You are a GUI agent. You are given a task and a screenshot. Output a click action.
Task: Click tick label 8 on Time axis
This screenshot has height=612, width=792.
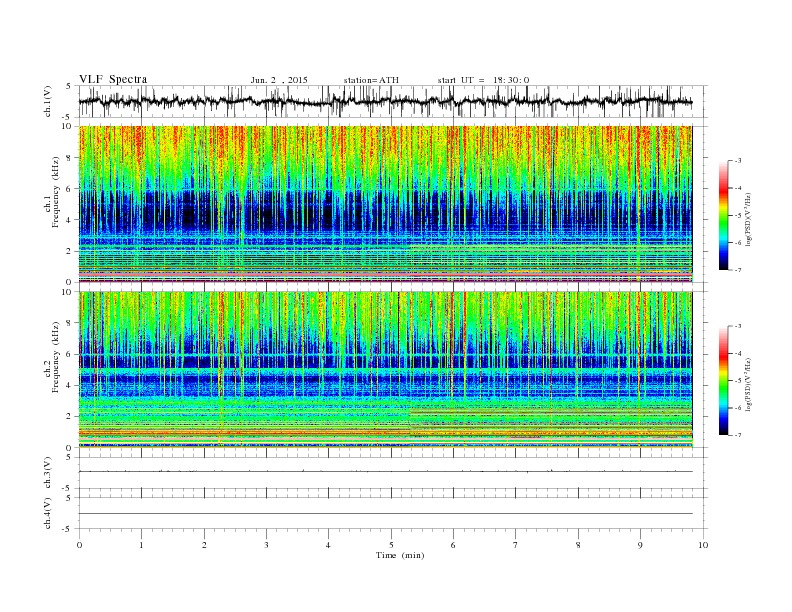coord(578,545)
